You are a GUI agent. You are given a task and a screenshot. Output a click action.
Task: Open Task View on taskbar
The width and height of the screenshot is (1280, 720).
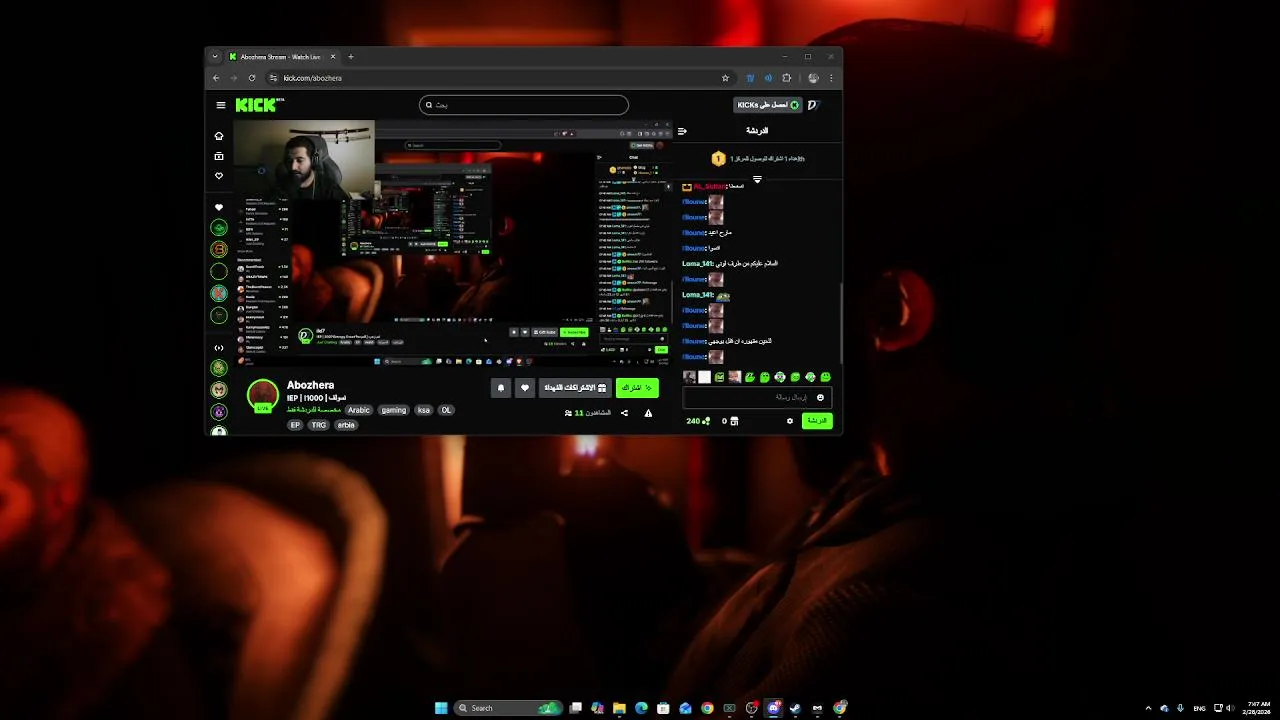point(575,708)
